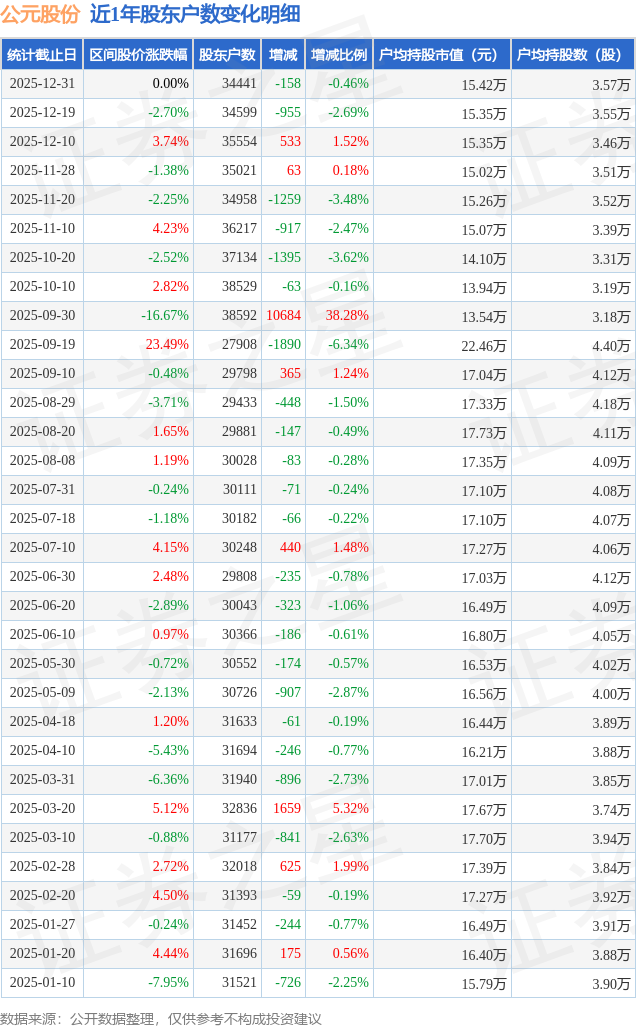Click the 增减比例 column header
The width and height of the screenshot is (636, 1028).
point(339,55)
